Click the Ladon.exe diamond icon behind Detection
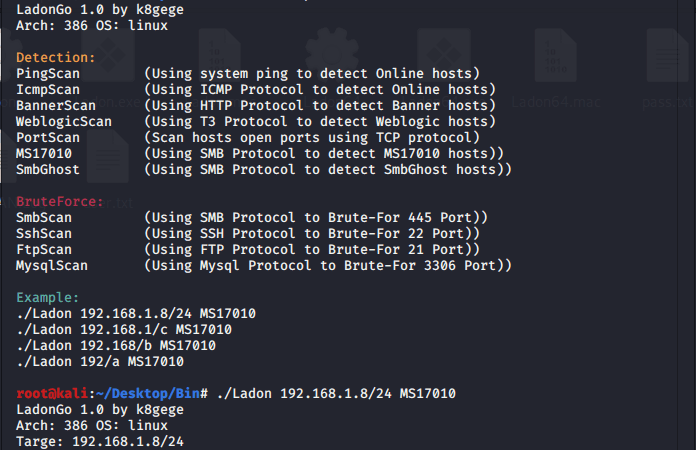The width and height of the screenshot is (696, 450). point(108,55)
